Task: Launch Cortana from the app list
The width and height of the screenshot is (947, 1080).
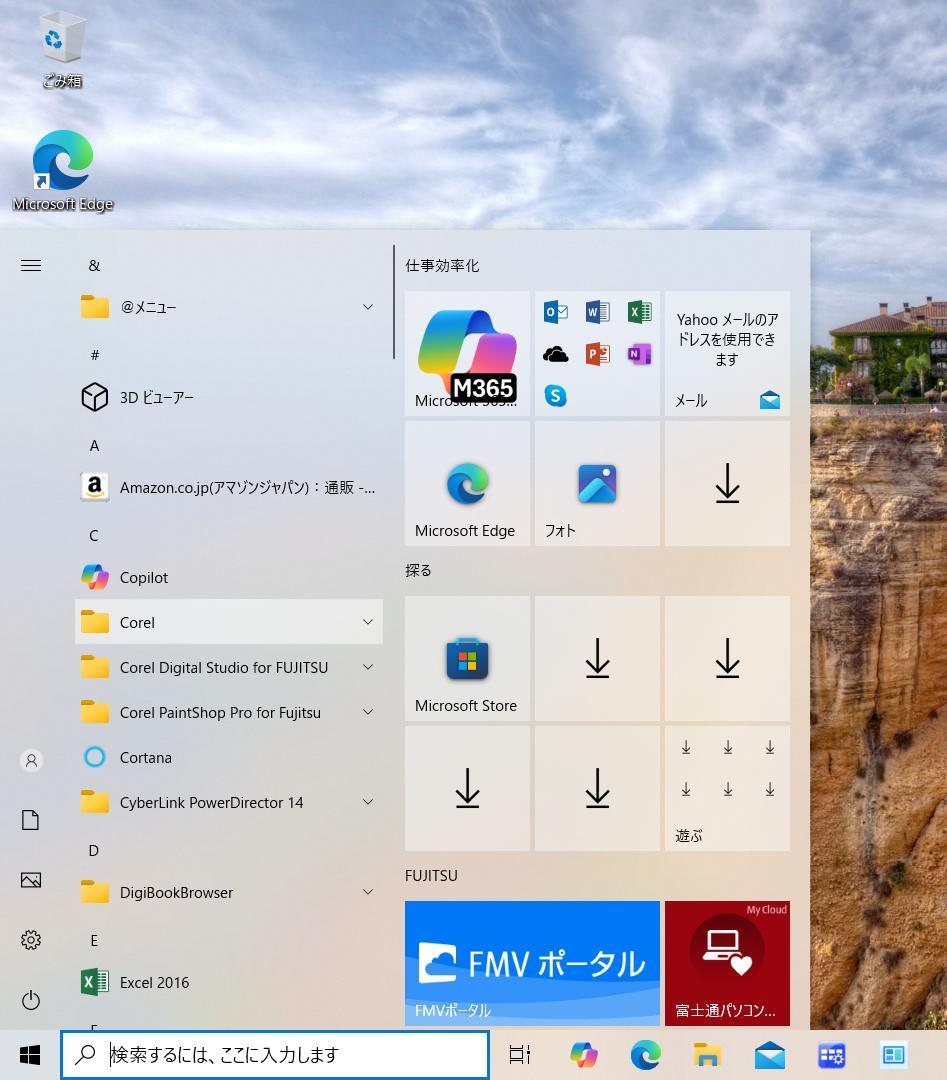Action: (x=229, y=758)
